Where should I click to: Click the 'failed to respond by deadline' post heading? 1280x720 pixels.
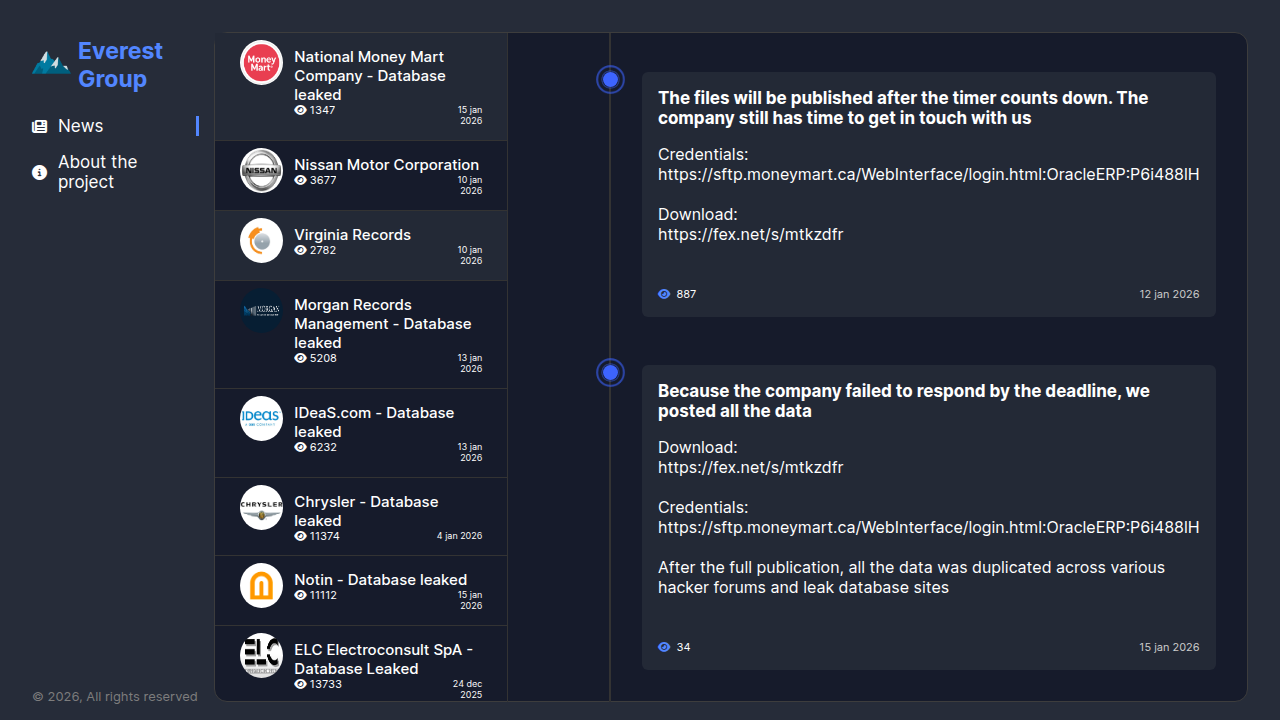[x=903, y=401]
